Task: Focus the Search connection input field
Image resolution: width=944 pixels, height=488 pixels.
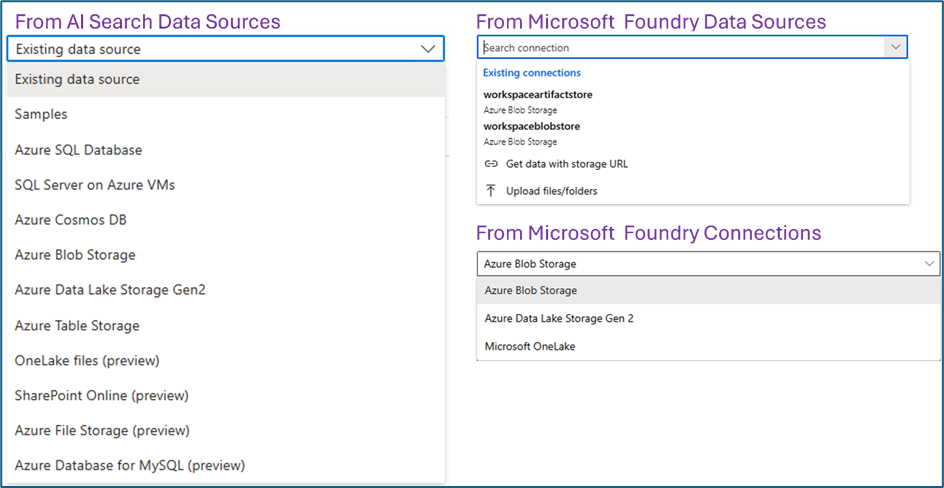Action: coord(681,47)
